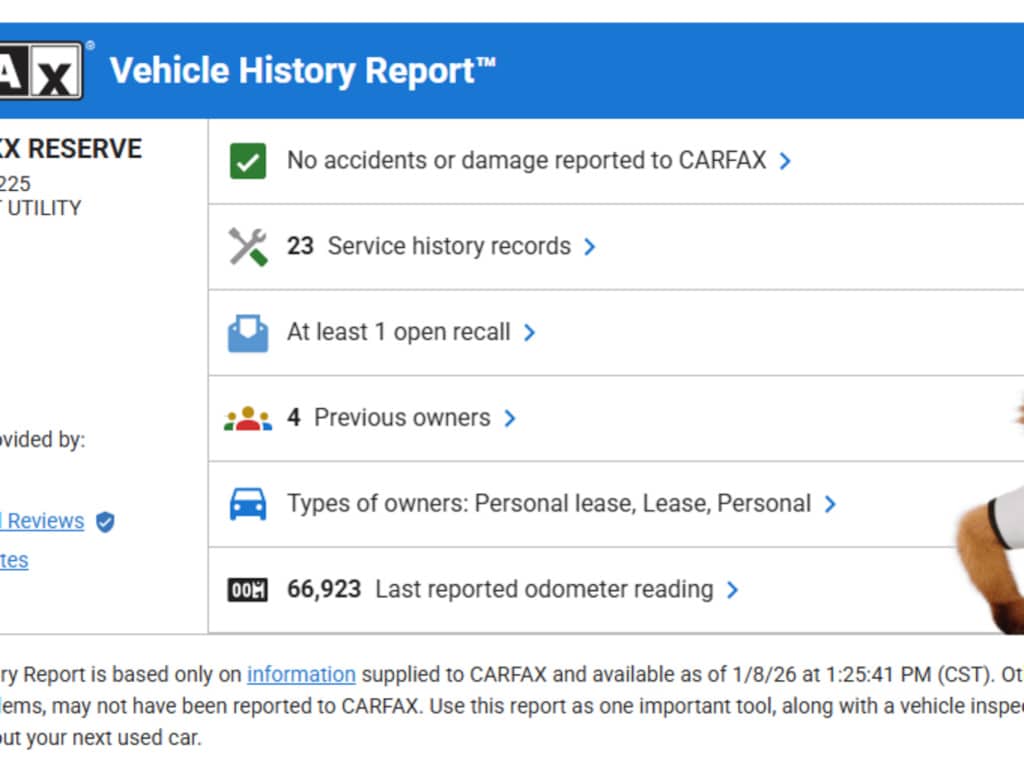This screenshot has width=1024, height=769.
Task: Open the 'information' hyperlink in disclaimer
Action: [301, 674]
